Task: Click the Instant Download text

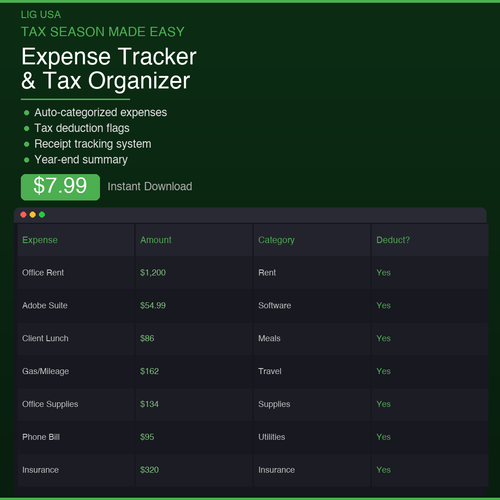Action: pyautogui.click(x=150, y=186)
